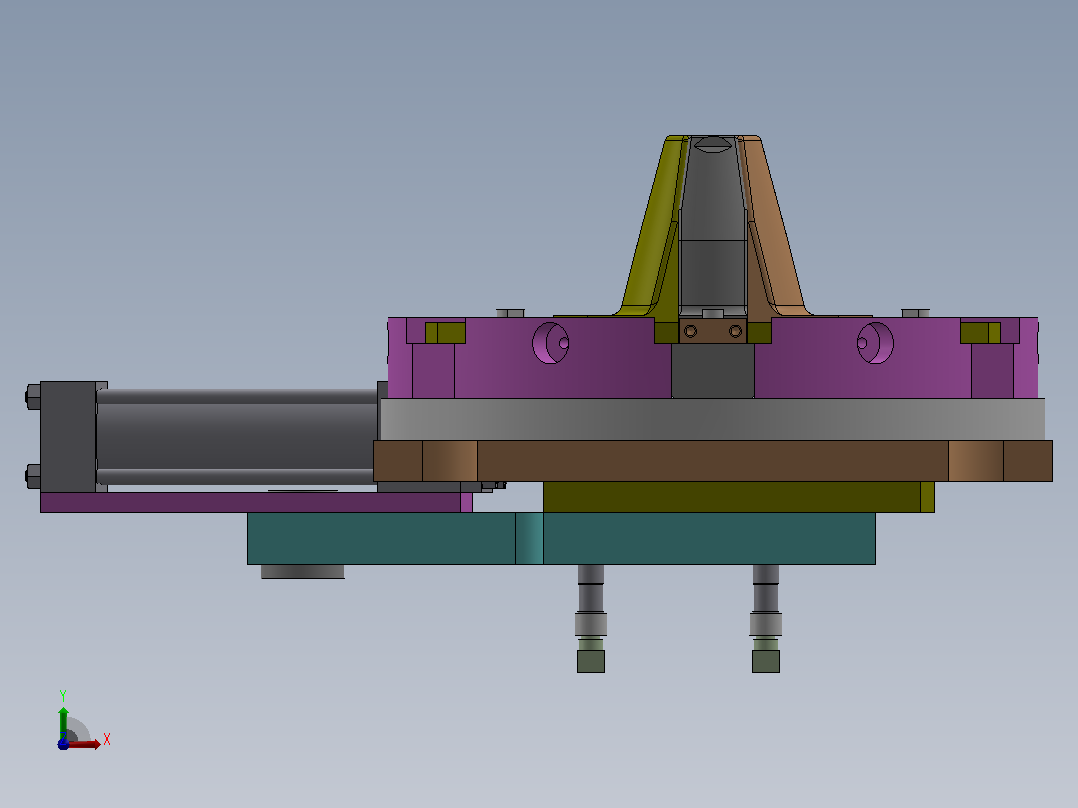The image size is (1078, 808).
Task: Select the small gray pad under teal plate
Action: click(x=302, y=571)
